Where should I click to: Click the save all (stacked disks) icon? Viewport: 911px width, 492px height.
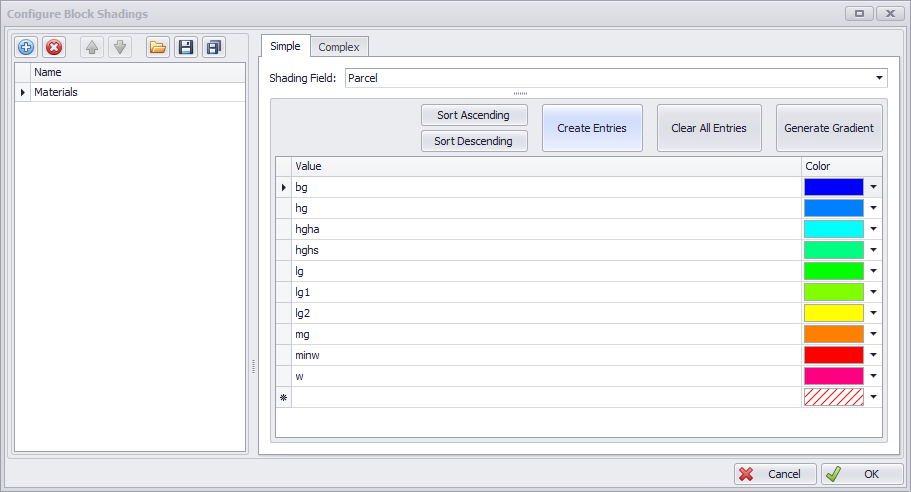(x=213, y=47)
